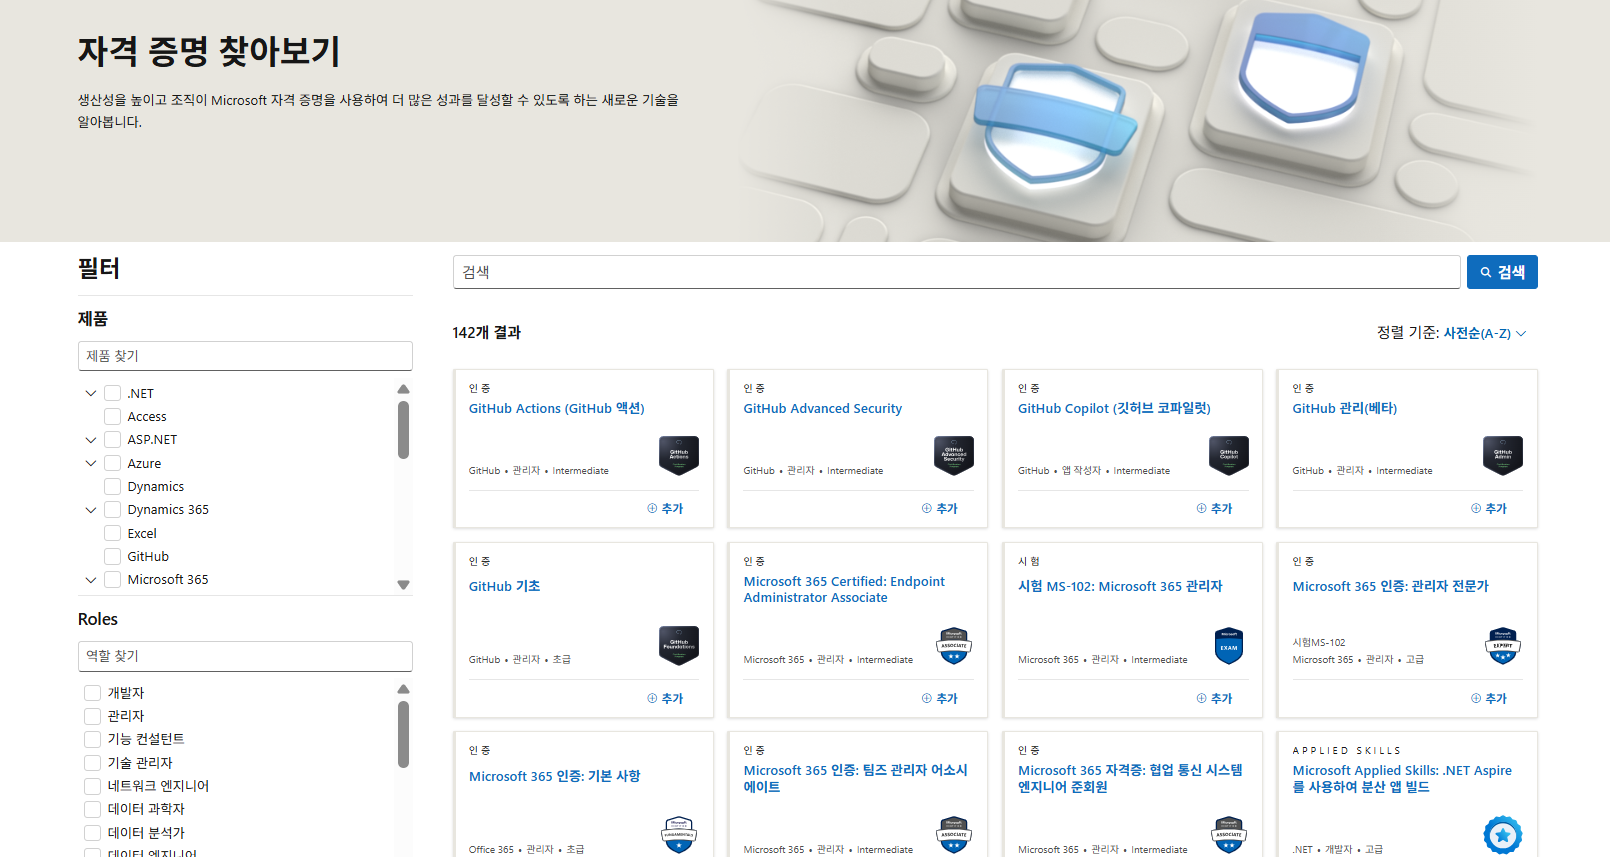1610x857 pixels.
Task: Add 관리자 전문가 certification via 추가
Action: click(1489, 698)
